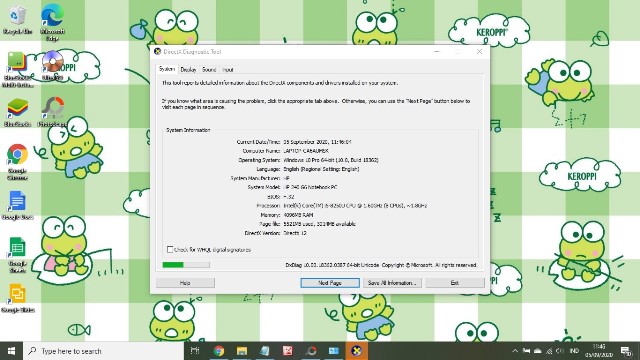Open the red PDF app in the taskbar
The image size is (640, 360).
coord(288,351)
